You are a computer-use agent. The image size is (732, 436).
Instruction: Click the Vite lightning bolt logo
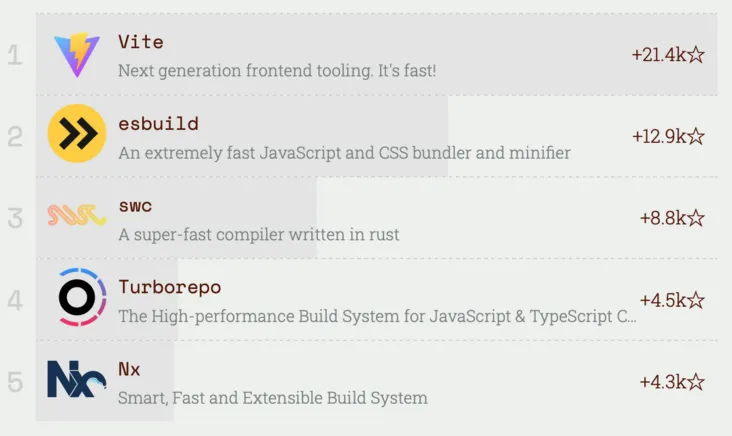(x=77, y=54)
